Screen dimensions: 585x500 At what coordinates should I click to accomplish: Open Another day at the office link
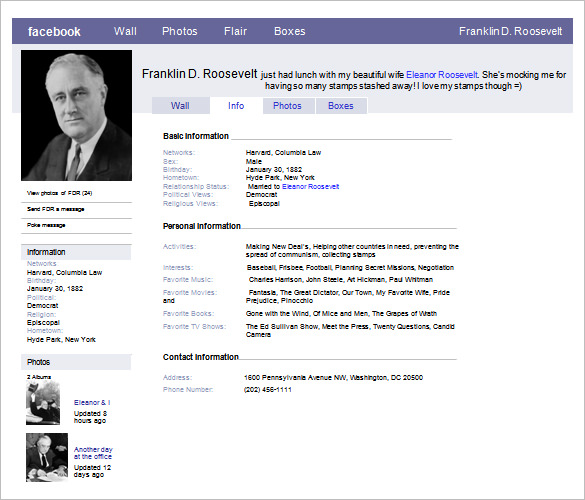(x=93, y=453)
